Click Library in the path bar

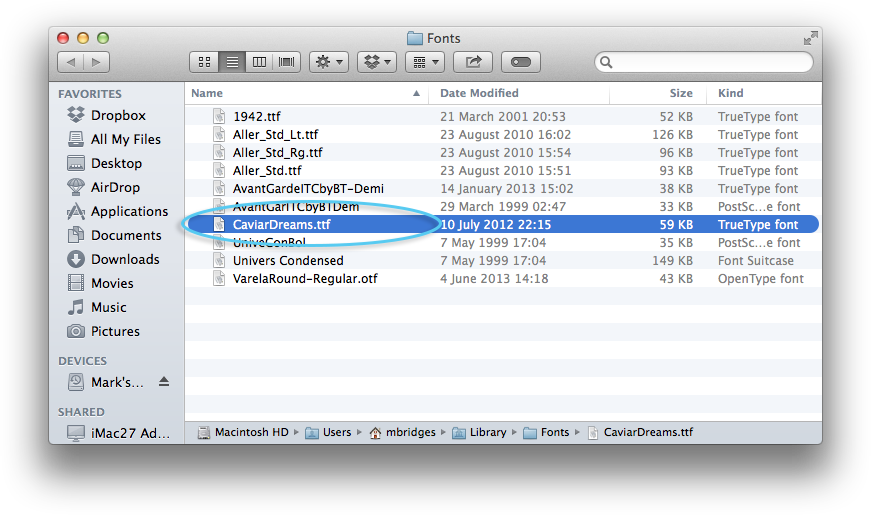point(479,432)
